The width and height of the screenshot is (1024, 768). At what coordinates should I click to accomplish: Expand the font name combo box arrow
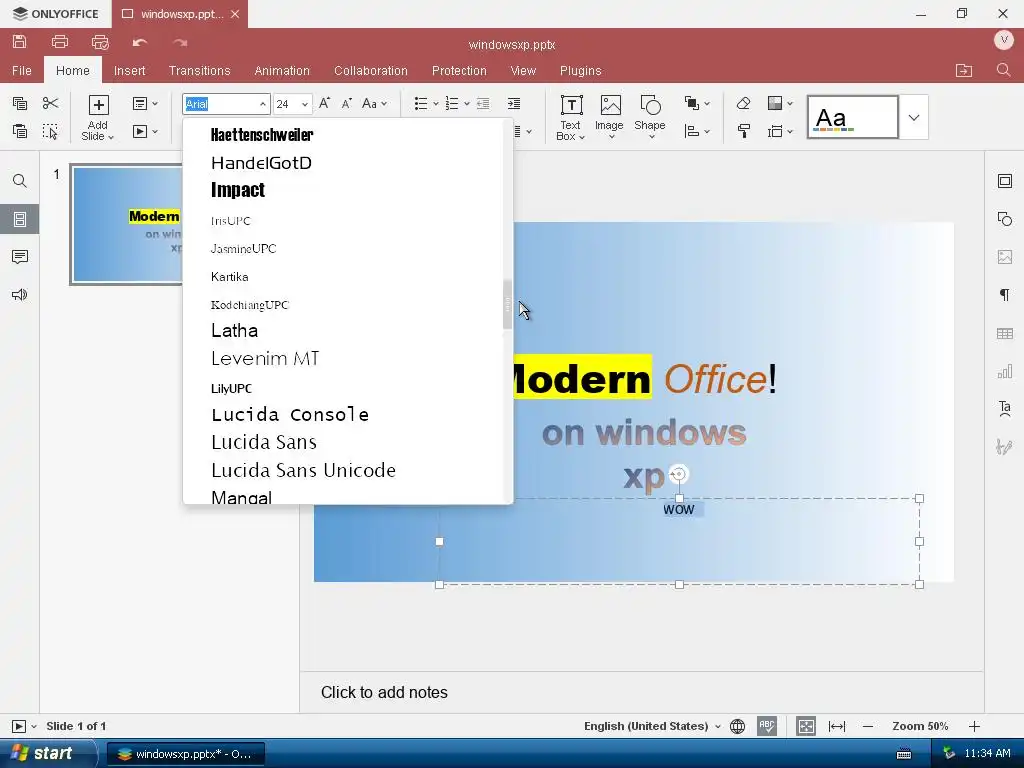tap(263, 104)
